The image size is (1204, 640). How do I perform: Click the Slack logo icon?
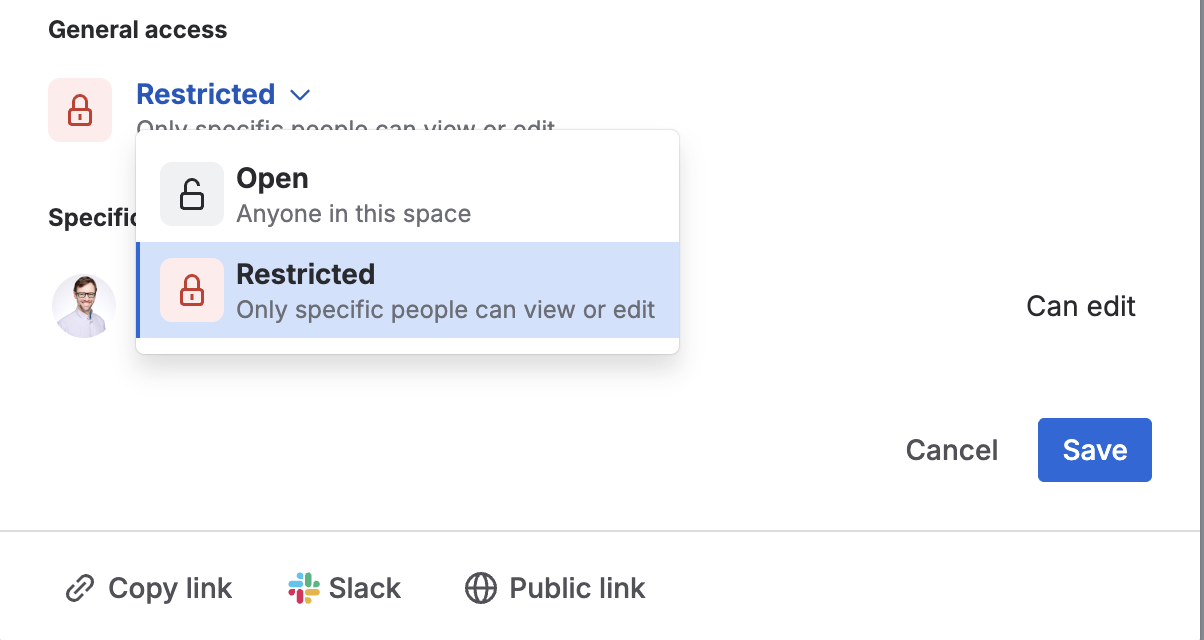[304, 588]
